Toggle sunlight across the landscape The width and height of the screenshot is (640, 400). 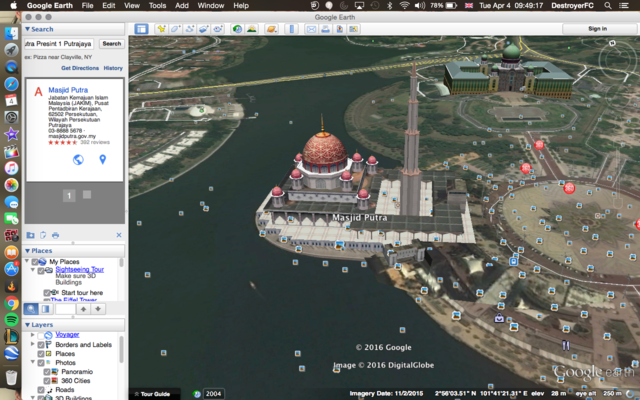pyautogui.click(x=252, y=29)
